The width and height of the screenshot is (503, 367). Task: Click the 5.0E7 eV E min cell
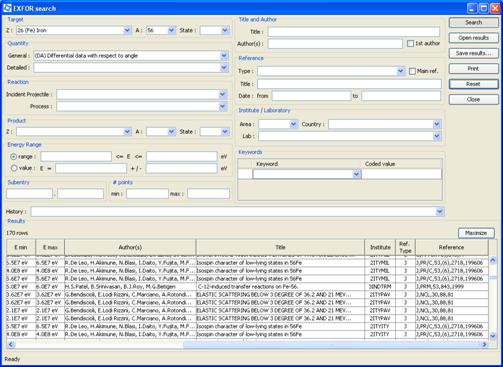[21, 287]
